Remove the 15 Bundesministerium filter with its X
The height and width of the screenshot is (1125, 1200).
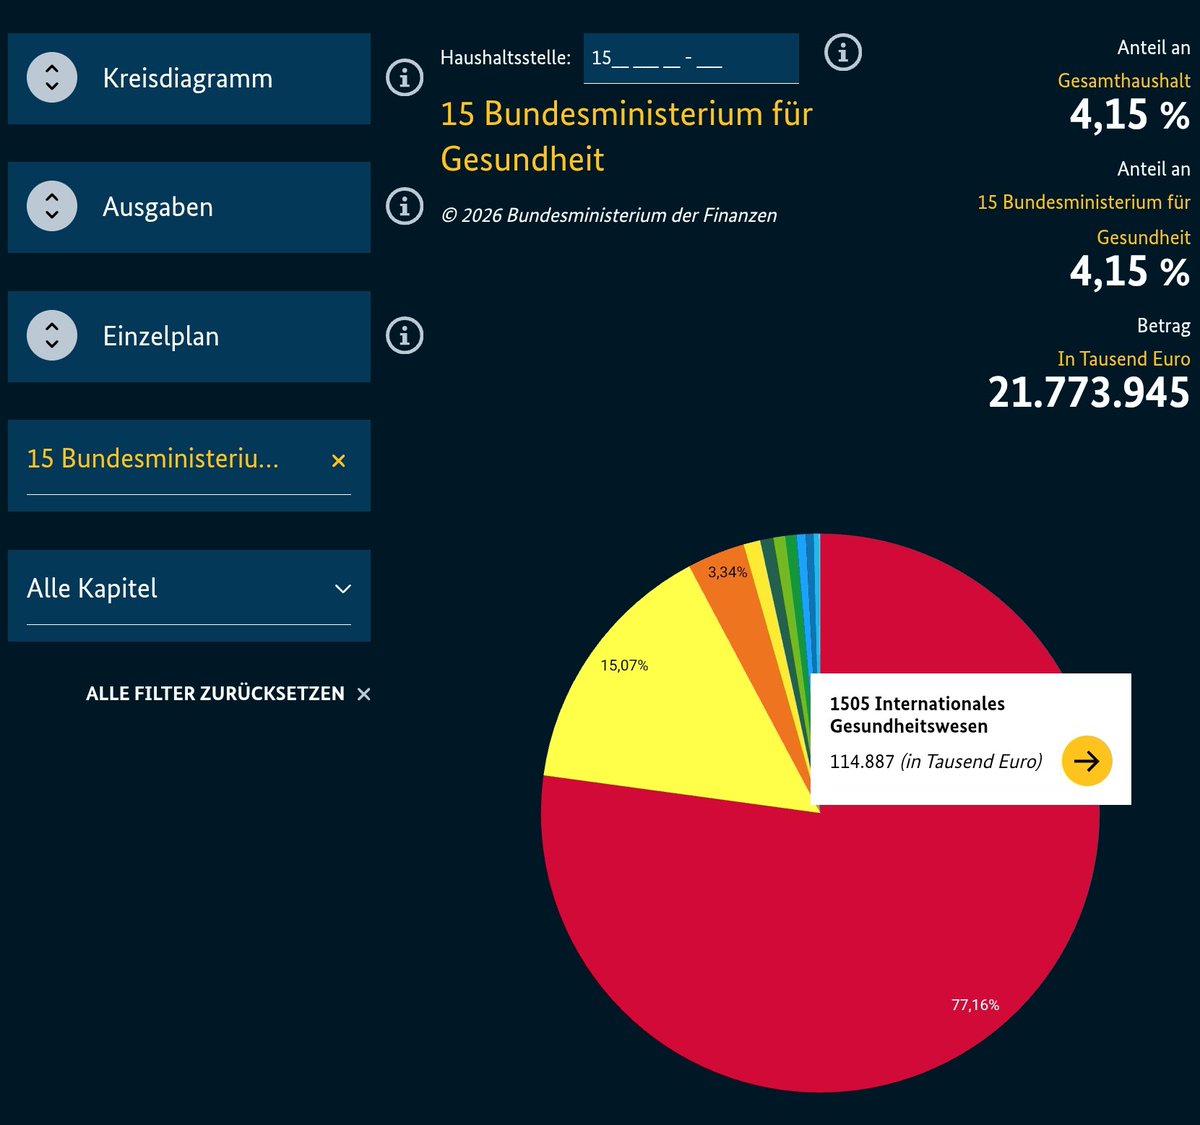(338, 460)
